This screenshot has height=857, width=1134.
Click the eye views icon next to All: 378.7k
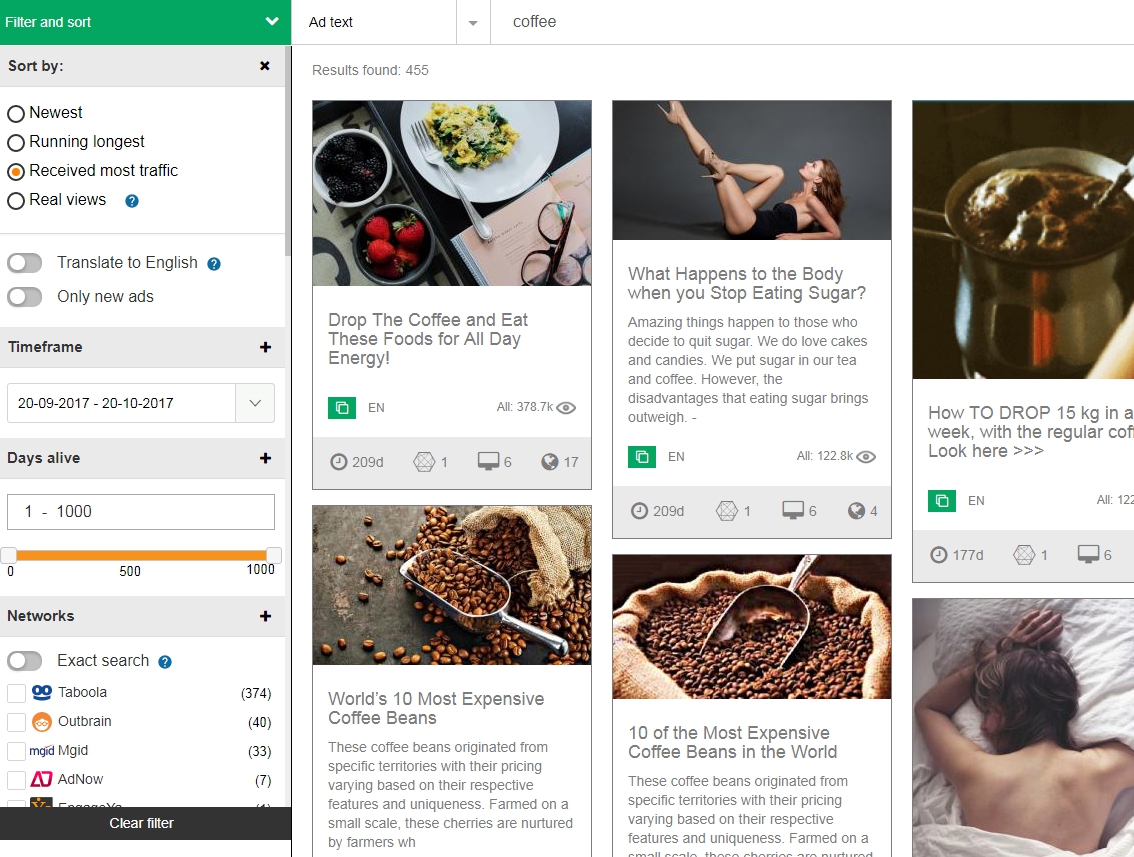(566, 408)
